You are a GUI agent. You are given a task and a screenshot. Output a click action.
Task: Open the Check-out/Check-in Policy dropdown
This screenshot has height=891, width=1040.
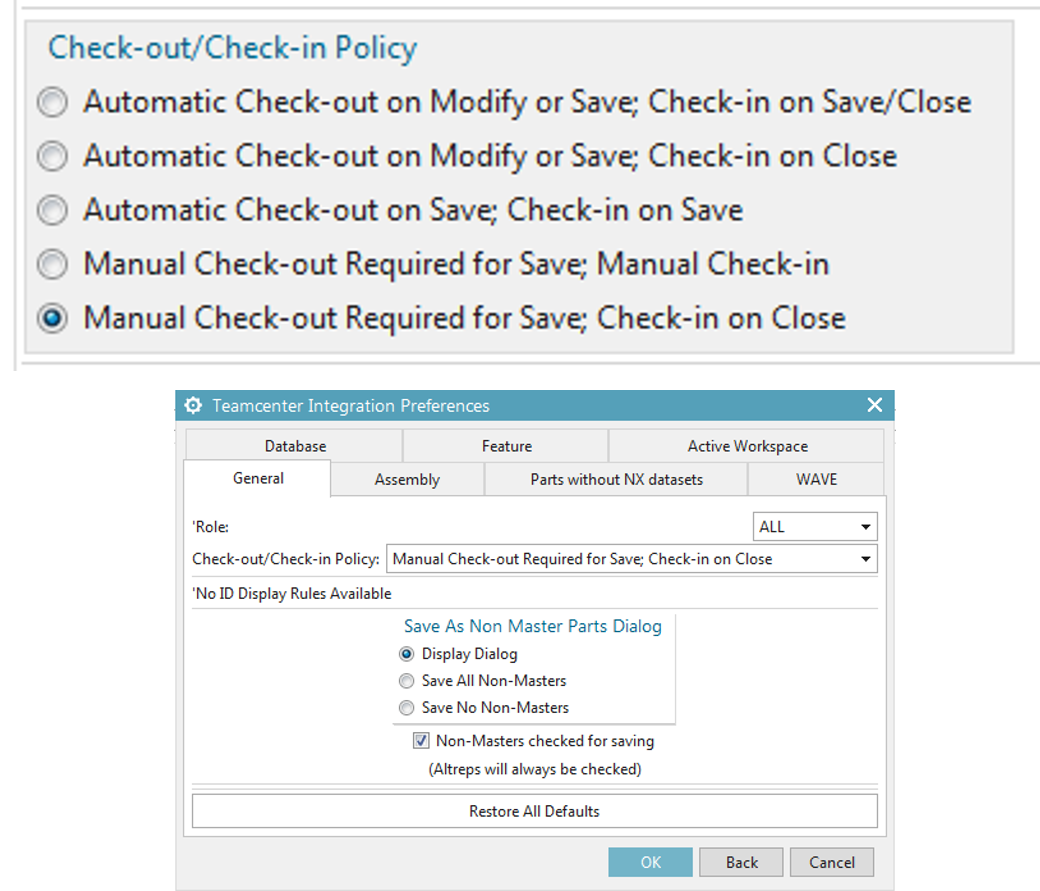(864, 559)
